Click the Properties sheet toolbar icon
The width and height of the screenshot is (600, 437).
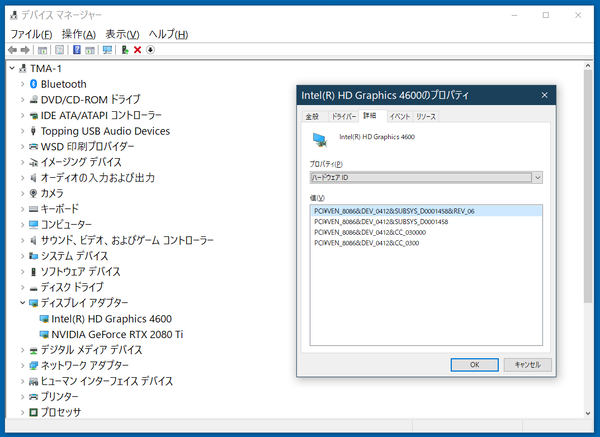(60, 50)
